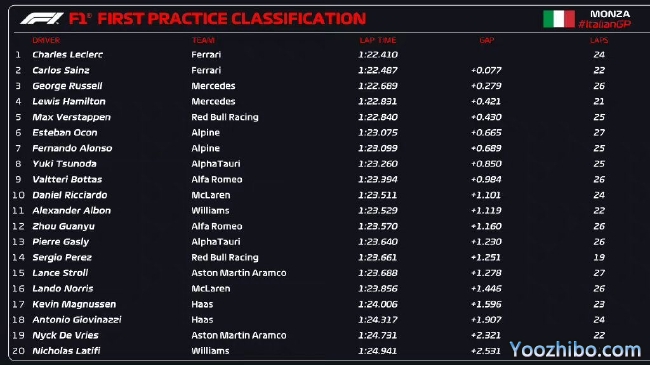Select the LAP TIME column header
The width and height of the screenshot is (650, 365).
(x=378, y=40)
